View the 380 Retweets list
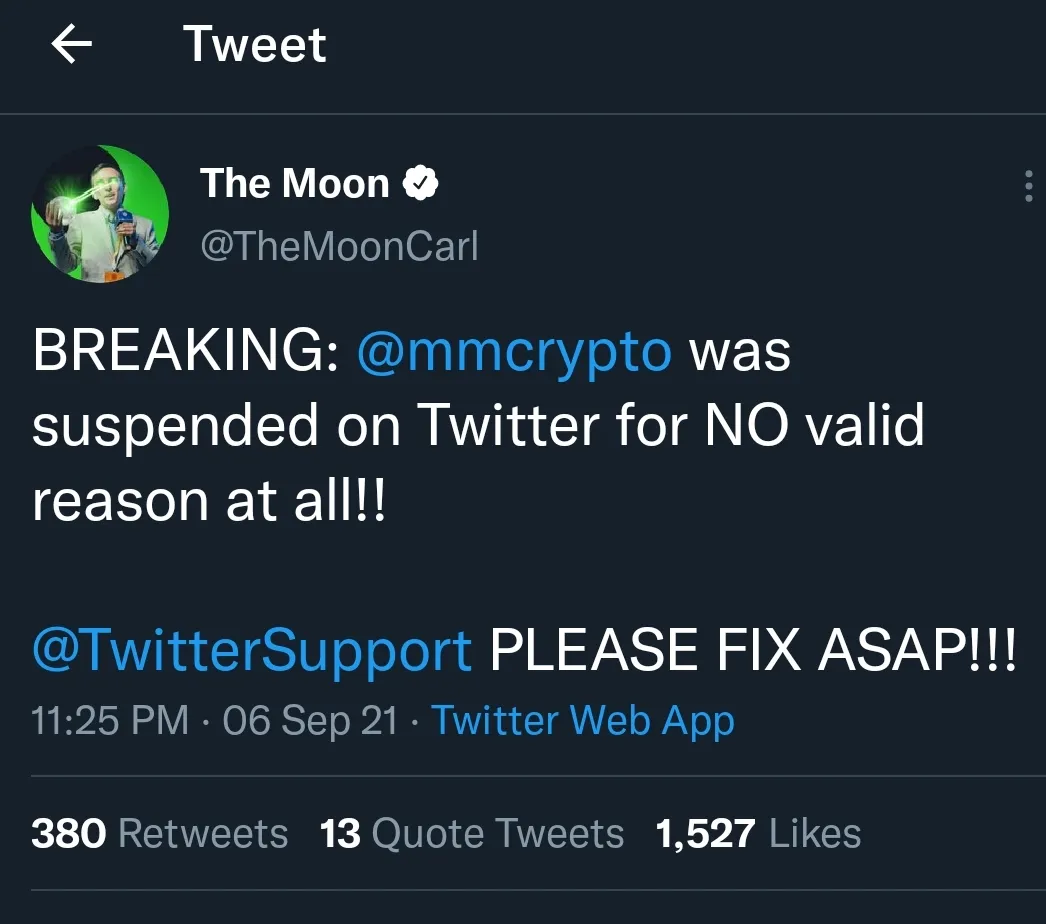Image resolution: width=1046 pixels, height=924 pixels. click(159, 833)
